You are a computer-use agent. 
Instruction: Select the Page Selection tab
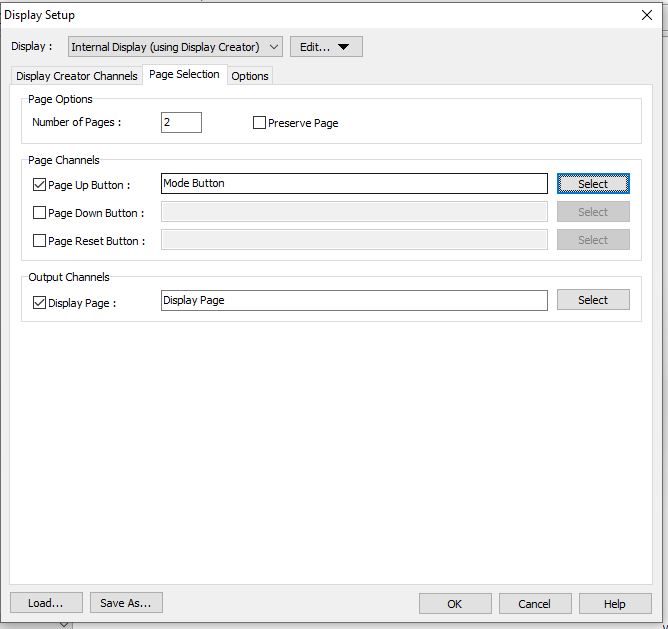coord(184,75)
